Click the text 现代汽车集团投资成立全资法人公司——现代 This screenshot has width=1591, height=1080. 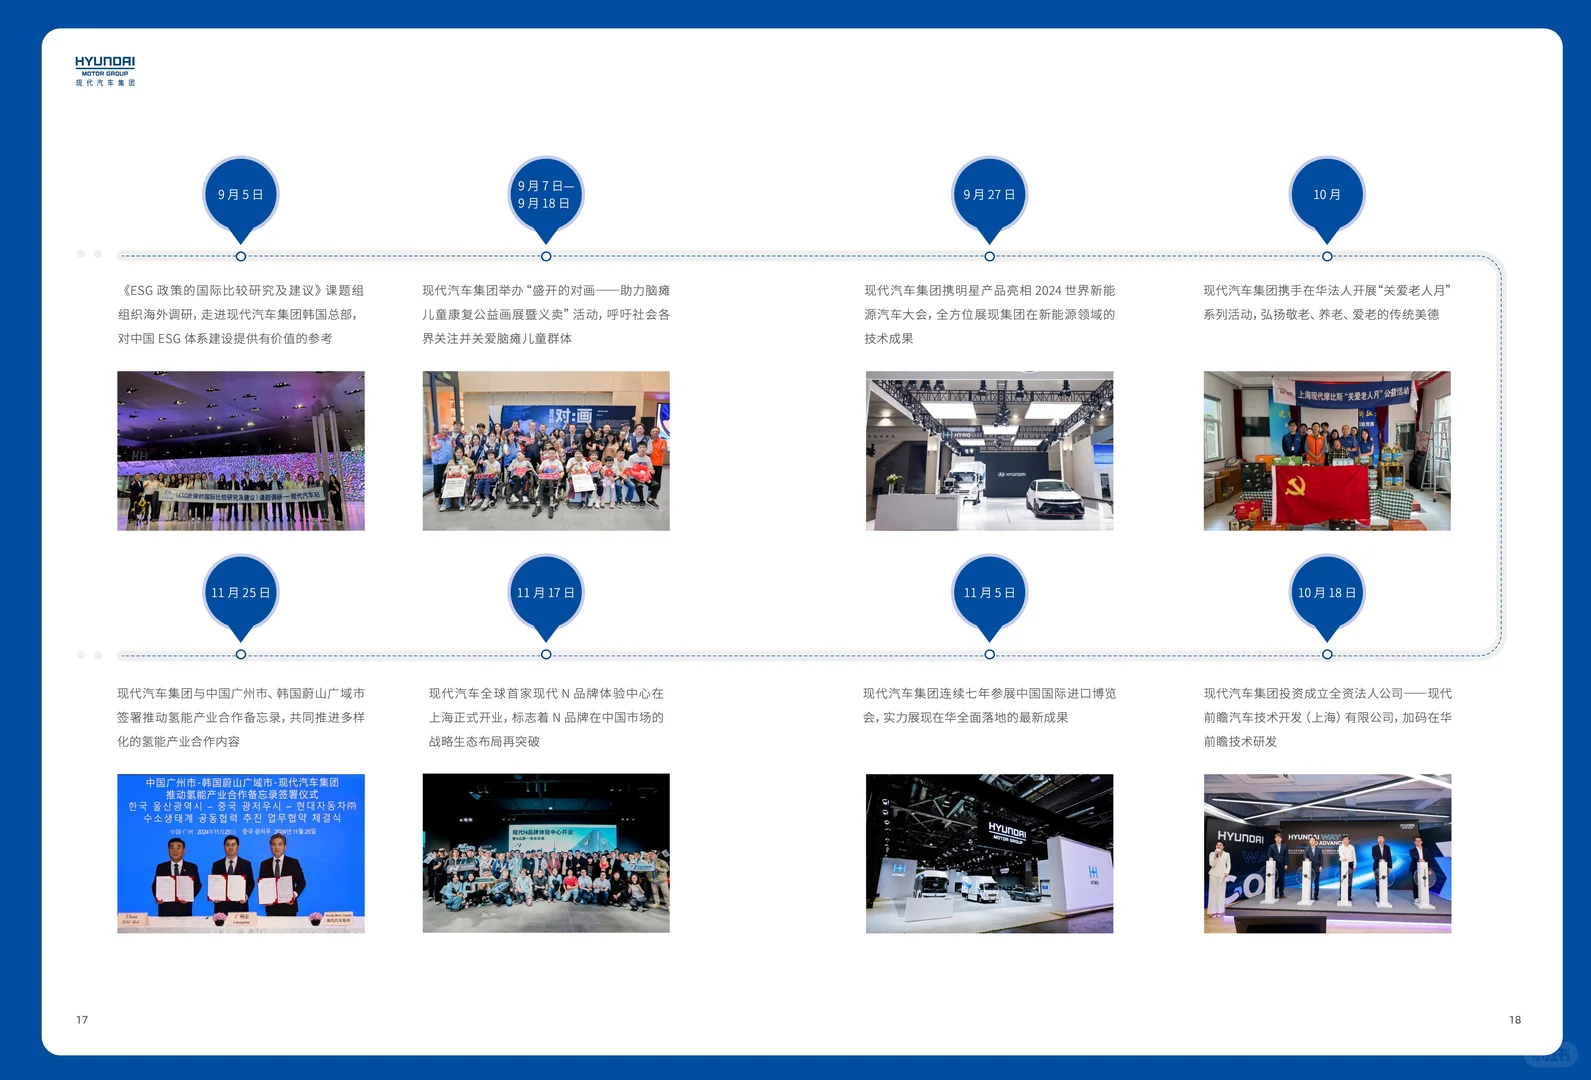point(1327,693)
